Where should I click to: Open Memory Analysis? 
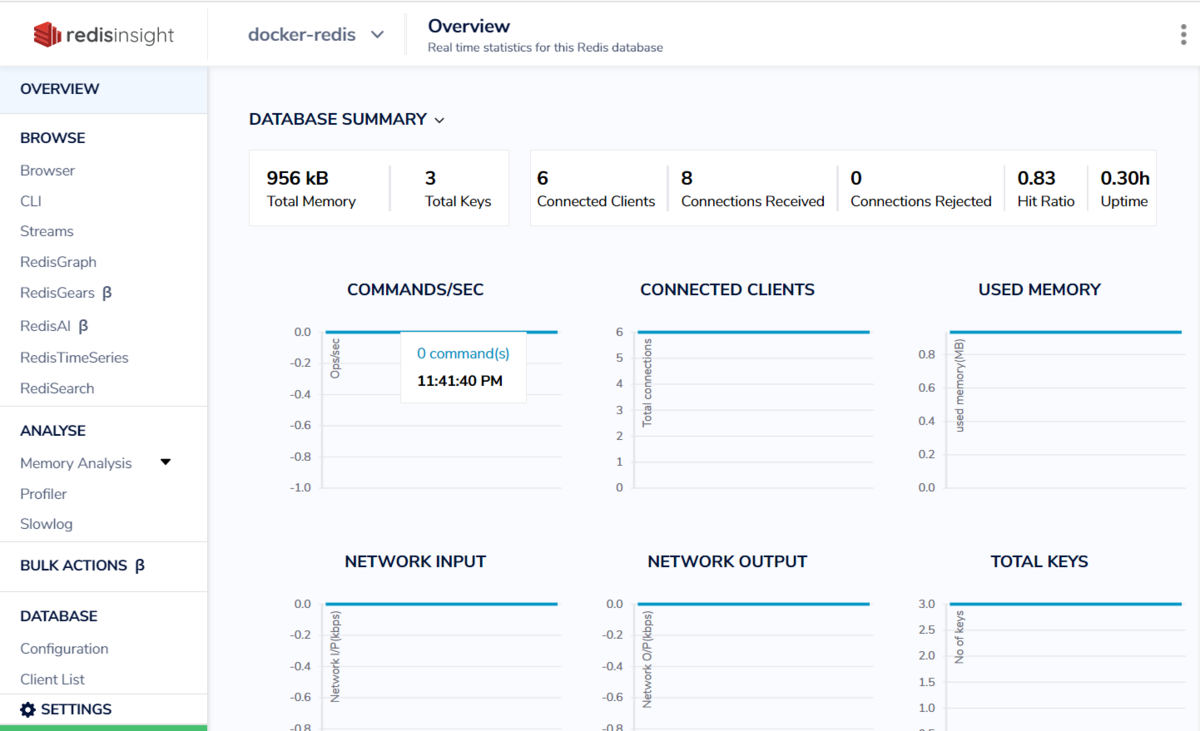coord(76,463)
